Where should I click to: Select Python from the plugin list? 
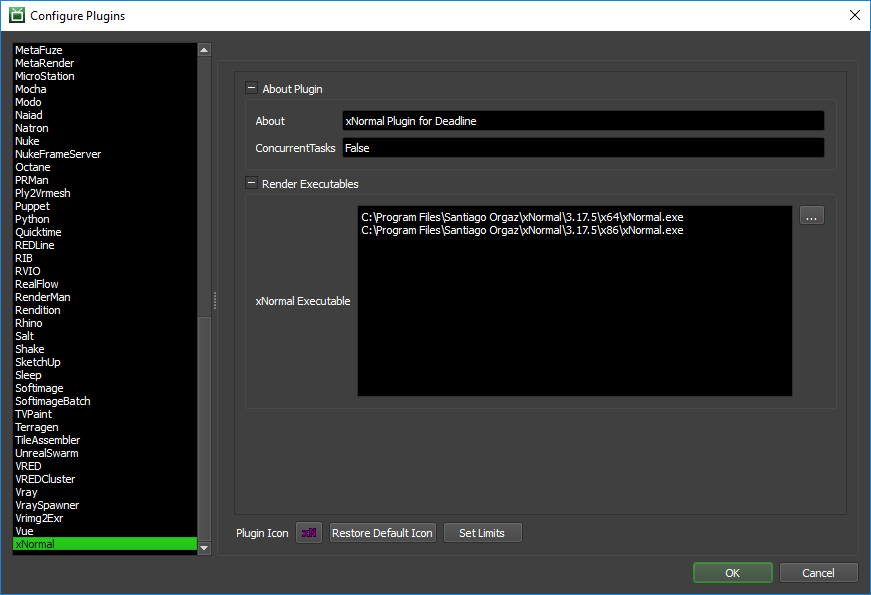(x=32, y=219)
